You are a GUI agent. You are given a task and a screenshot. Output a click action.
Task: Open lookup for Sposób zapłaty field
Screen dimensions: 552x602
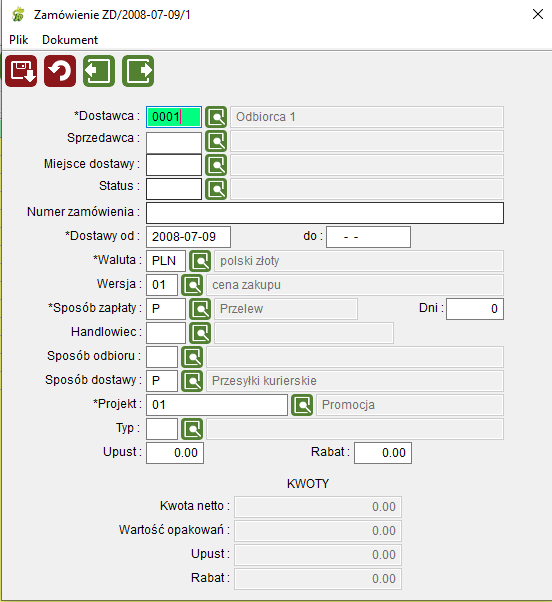(x=200, y=309)
